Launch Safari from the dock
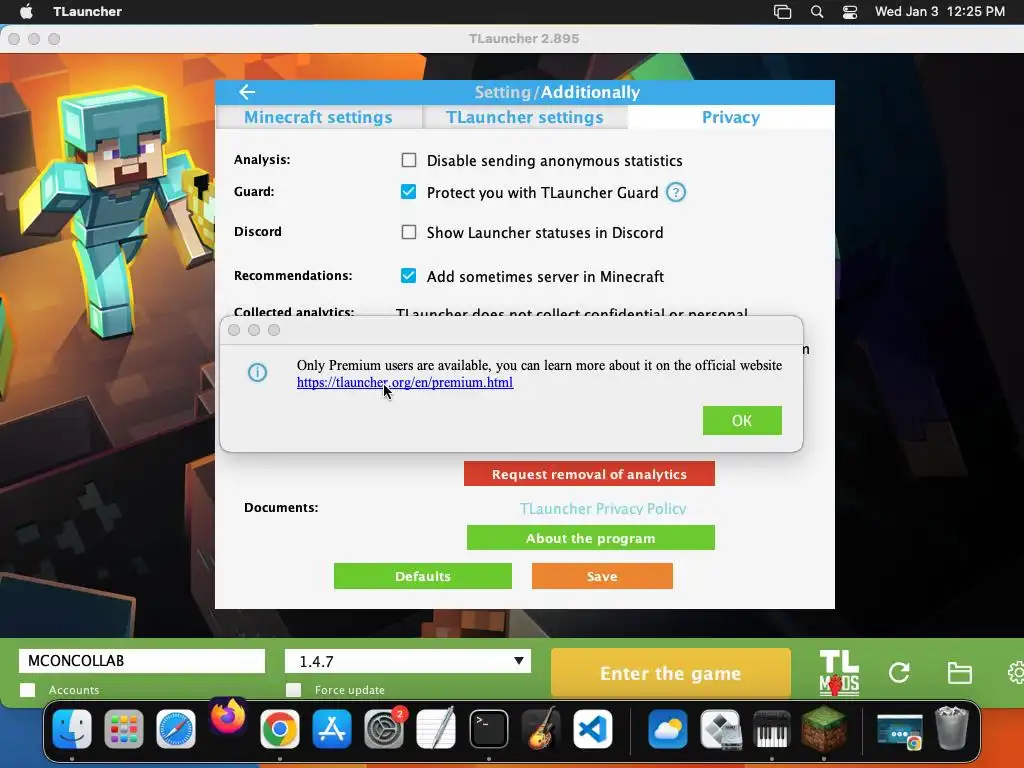This screenshot has height=768, width=1024. pos(176,729)
